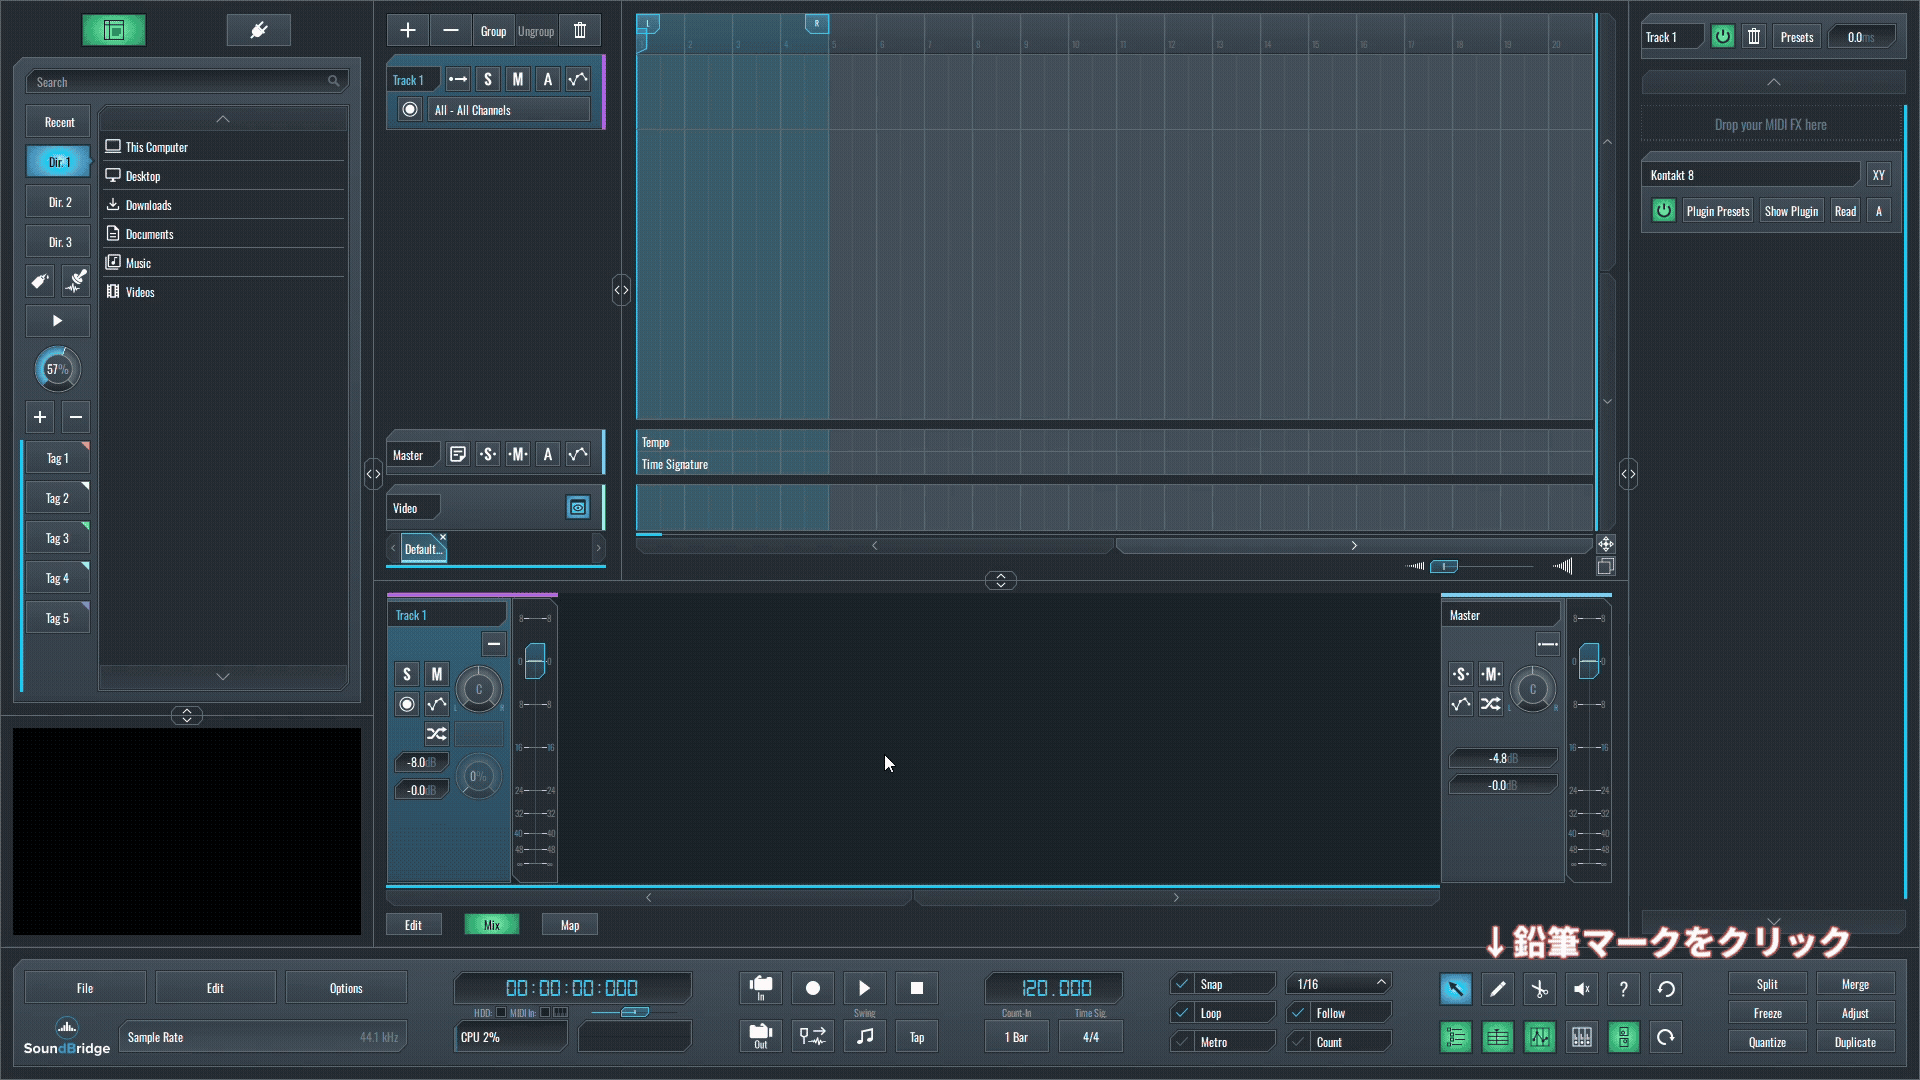Select the mute speaker tool
The height and width of the screenshot is (1080, 1920).
[1581, 989]
